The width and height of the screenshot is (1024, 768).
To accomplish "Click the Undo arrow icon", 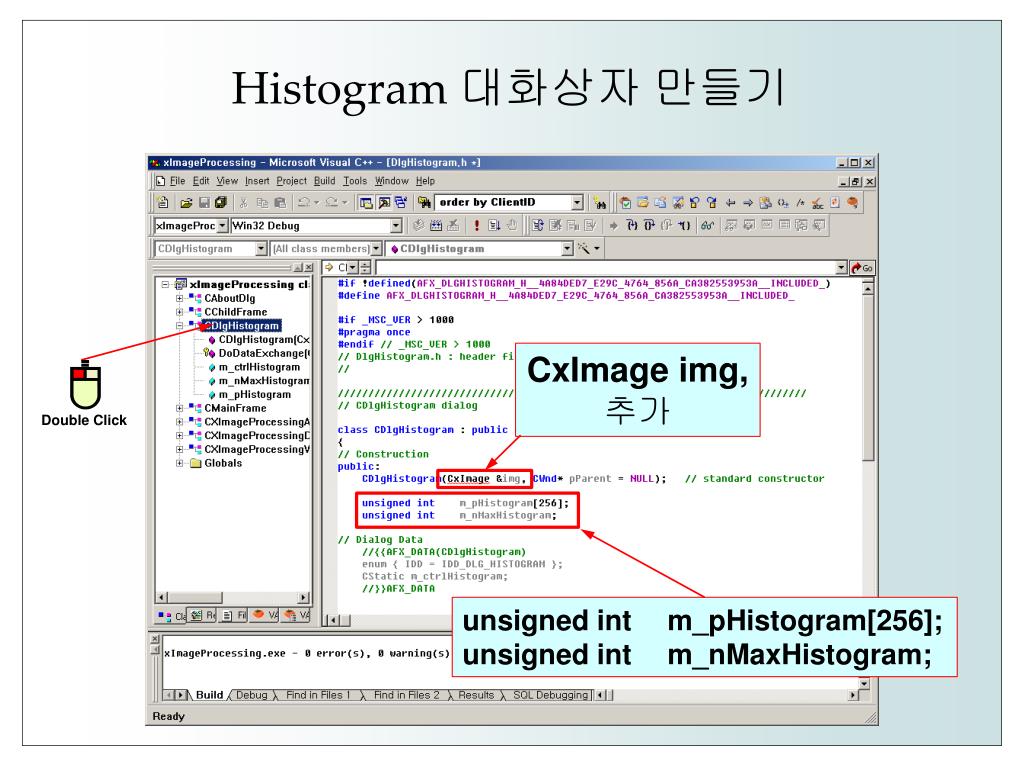I will [304, 203].
